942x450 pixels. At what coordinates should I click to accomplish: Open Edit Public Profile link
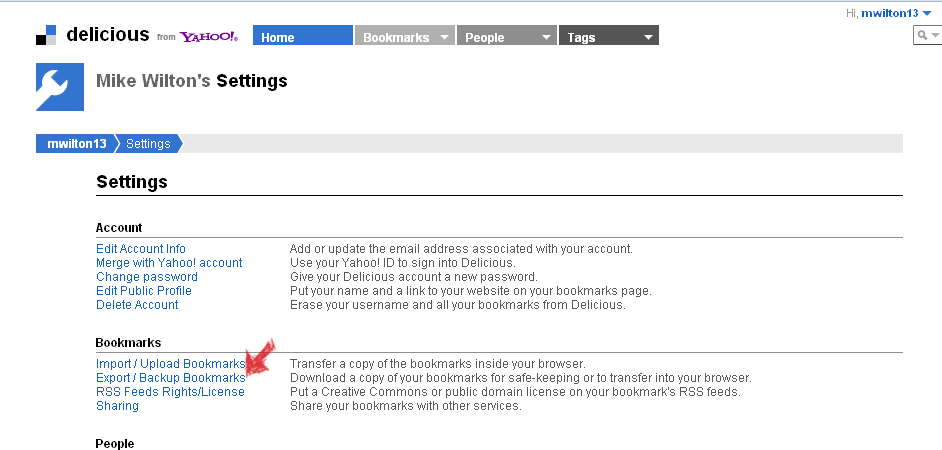click(144, 291)
